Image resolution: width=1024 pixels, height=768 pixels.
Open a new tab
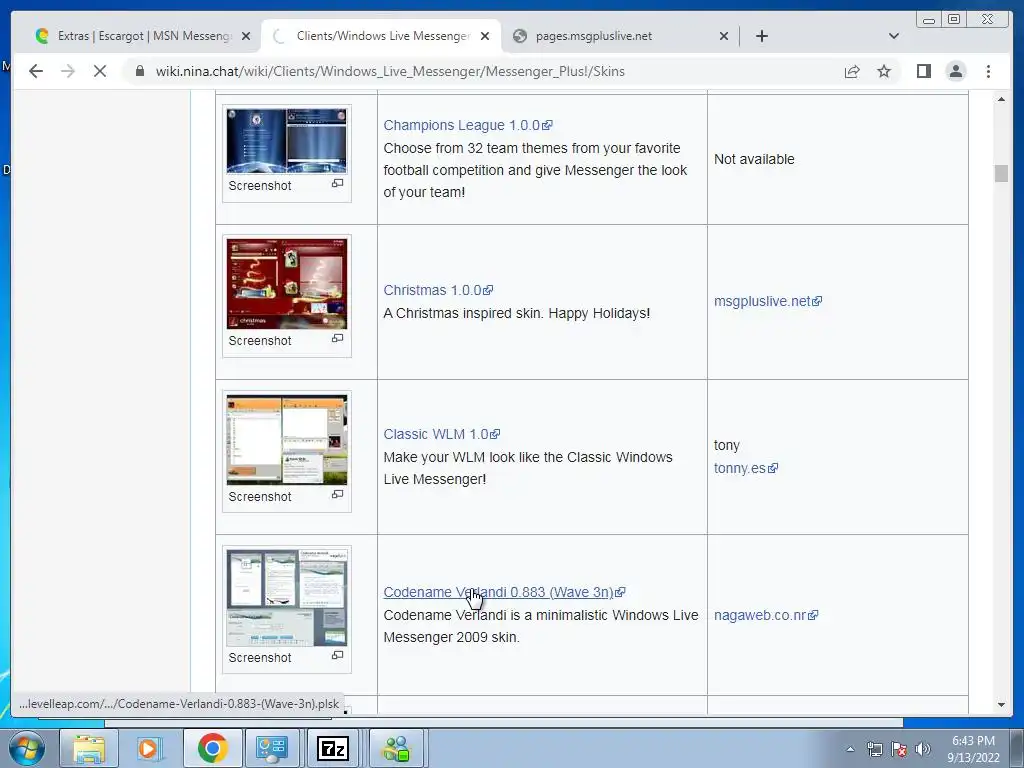[x=761, y=36]
